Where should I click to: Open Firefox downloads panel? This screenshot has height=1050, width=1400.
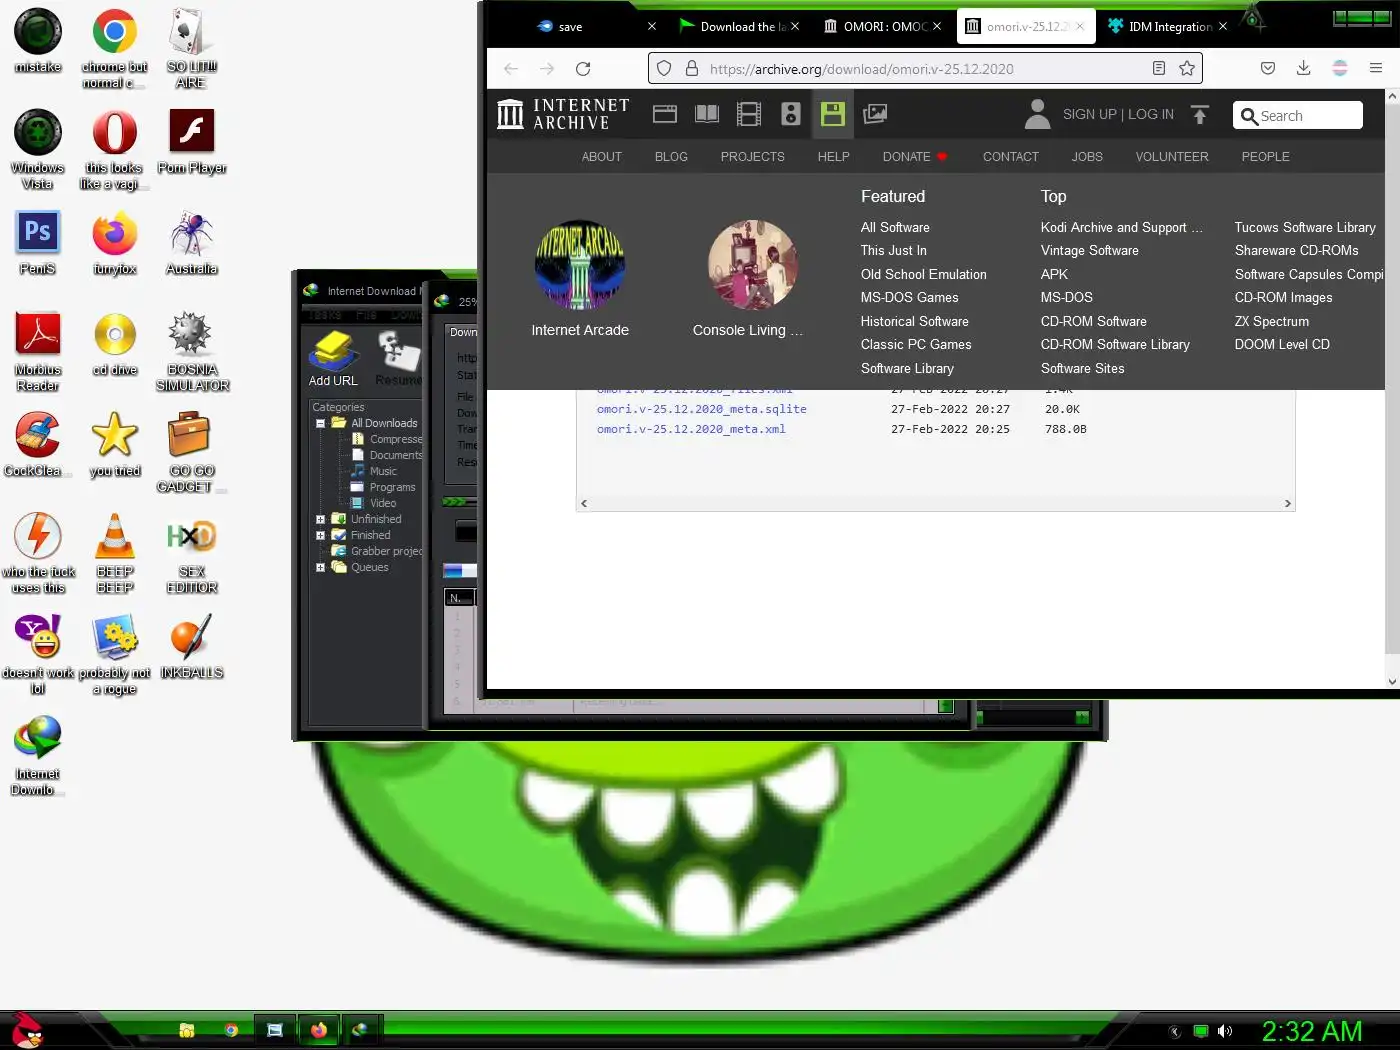[x=1303, y=68]
